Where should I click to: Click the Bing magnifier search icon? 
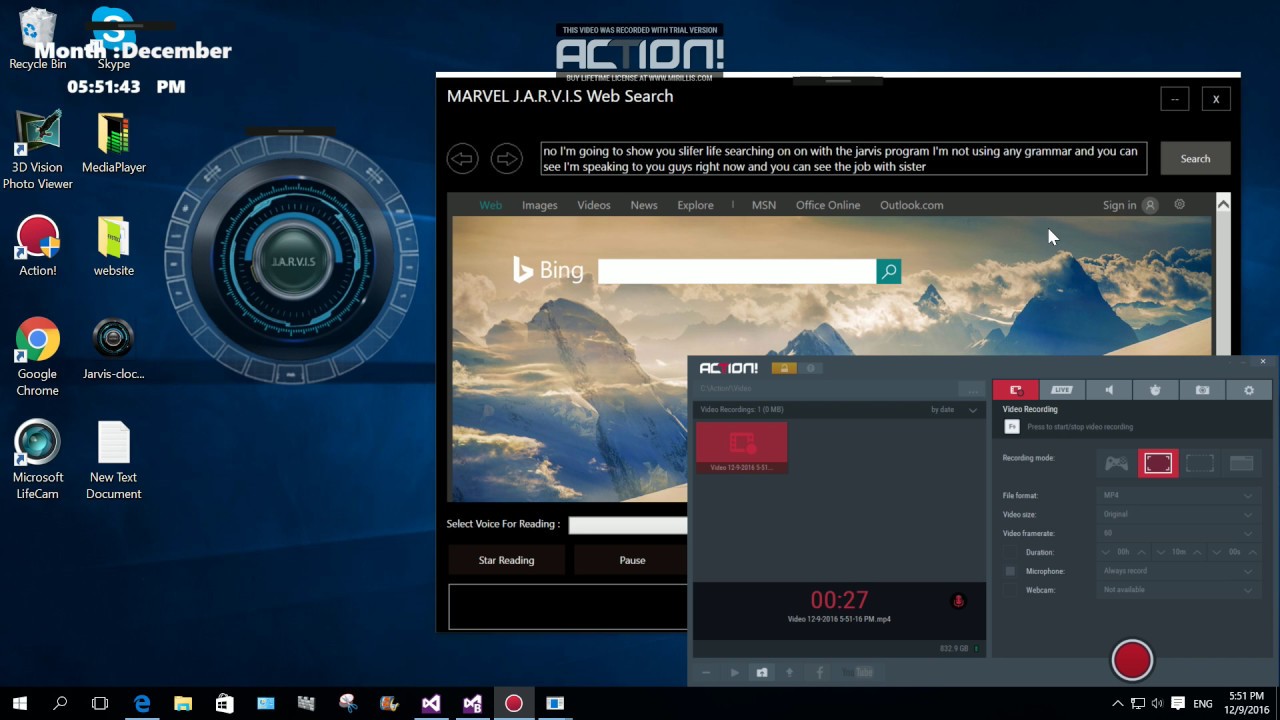click(x=888, y=271)
